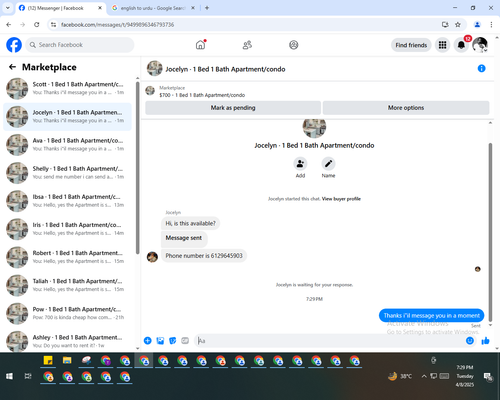Image resolution: width=500 pixels, height=400 pixels.
Task: Attach a photo using the image icon
Action: [x=160, y=341]
